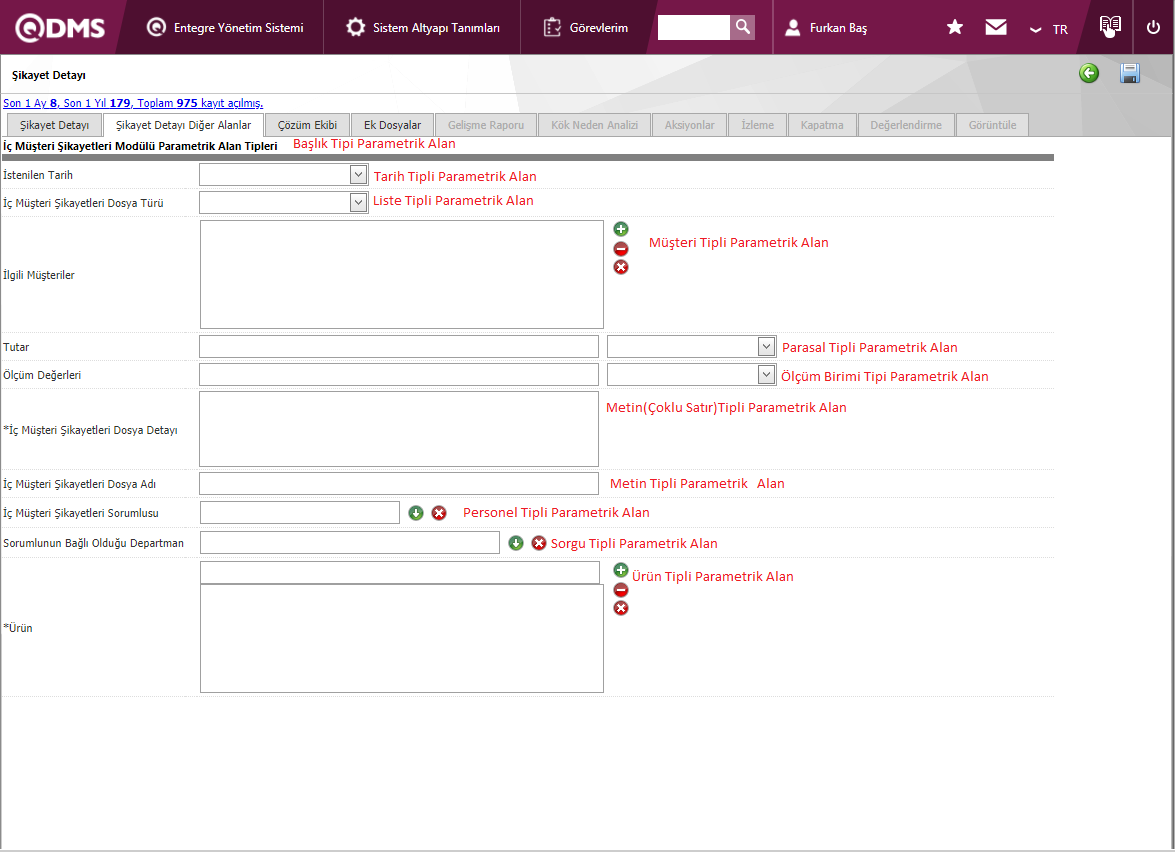Clear customers with red X icon
Image resolution: width=1175 pixels, height=852 pixels.
pos(620,268)
